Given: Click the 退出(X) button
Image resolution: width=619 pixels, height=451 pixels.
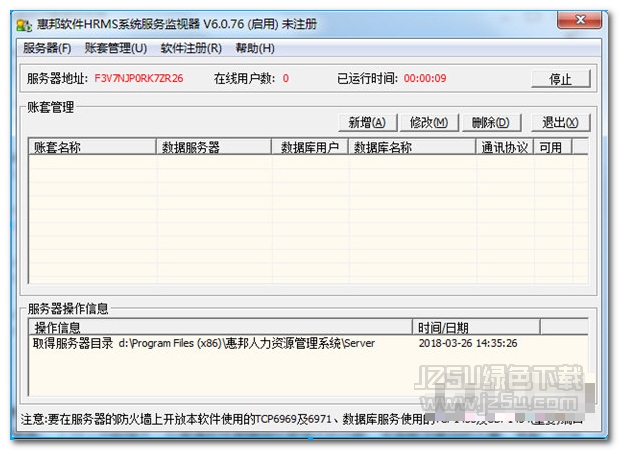Looking at the screenshot, I should (561, 123).
